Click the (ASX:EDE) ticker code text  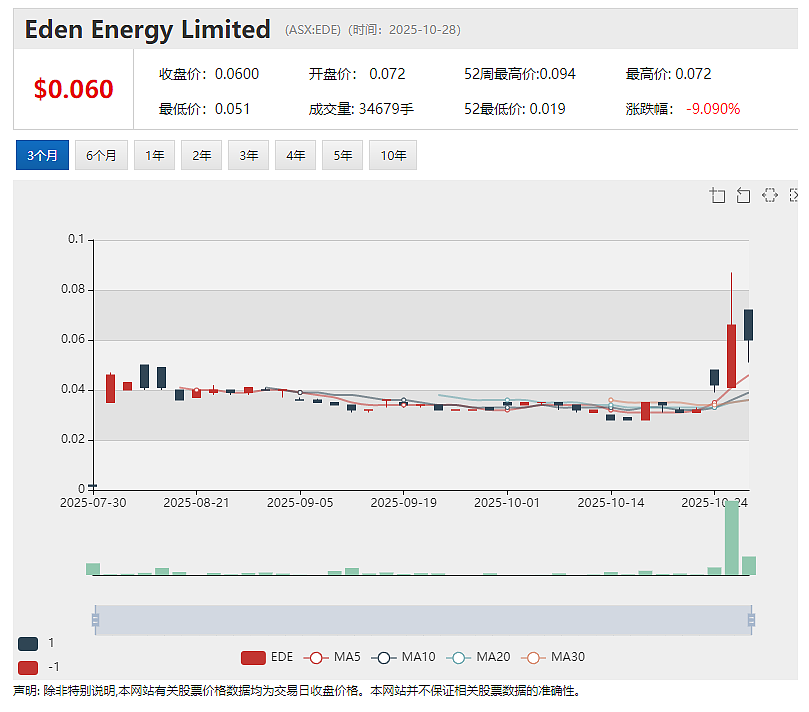[x=313, y=30]
